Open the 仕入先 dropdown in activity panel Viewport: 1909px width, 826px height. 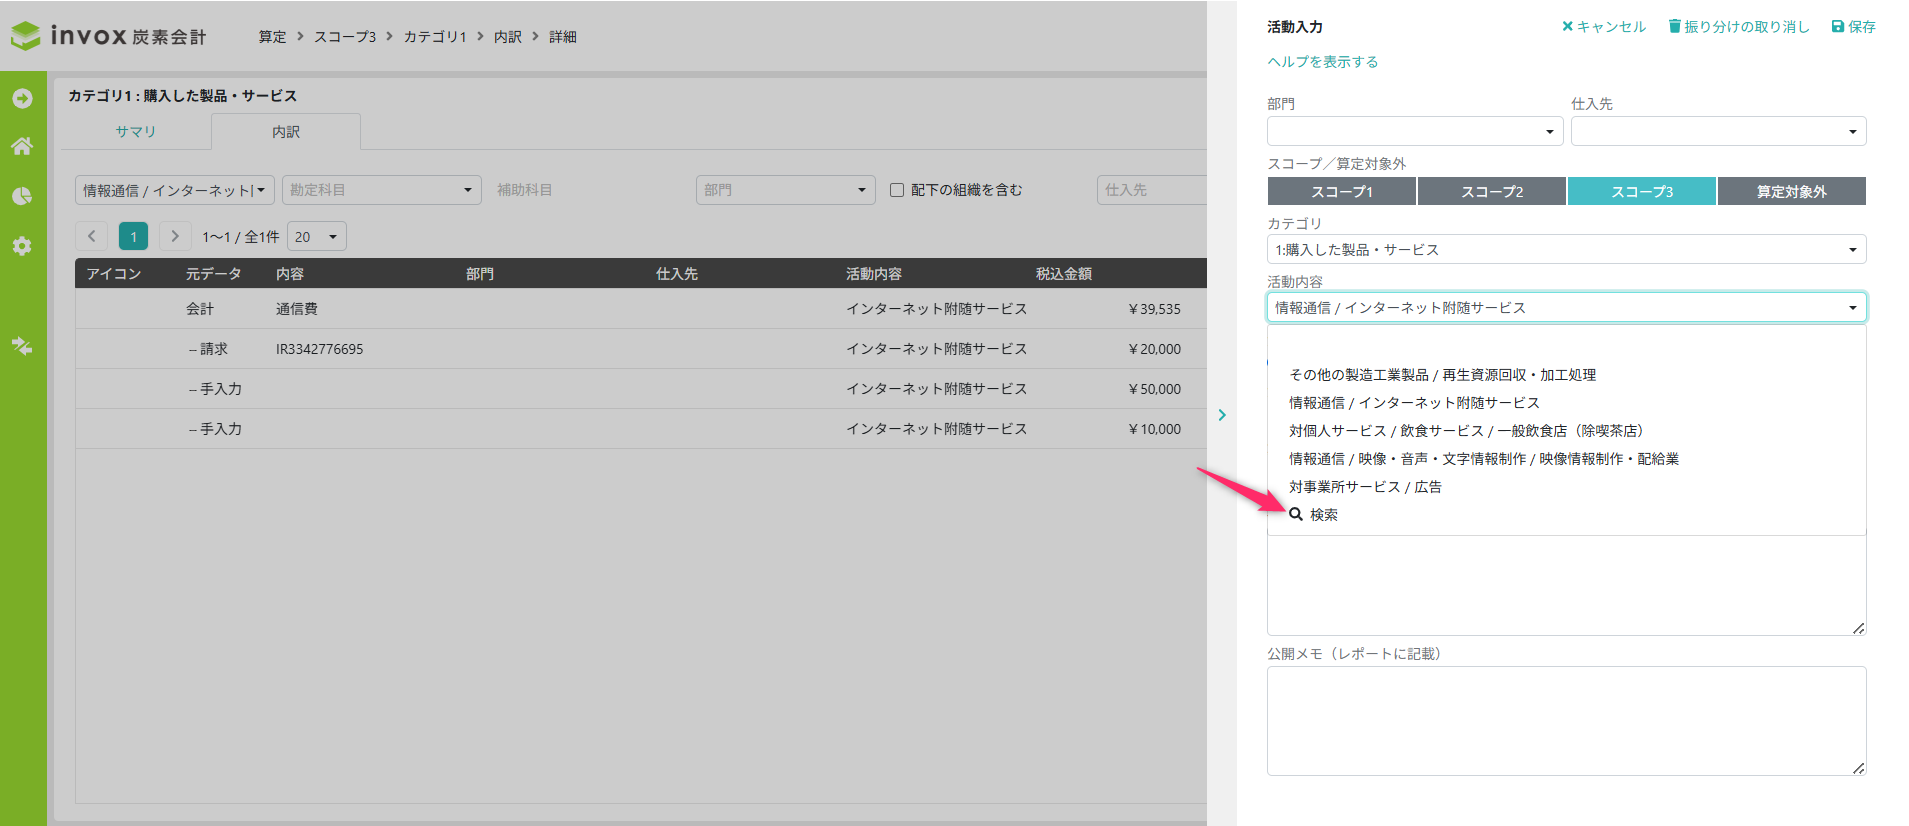tap(1718, 131)
